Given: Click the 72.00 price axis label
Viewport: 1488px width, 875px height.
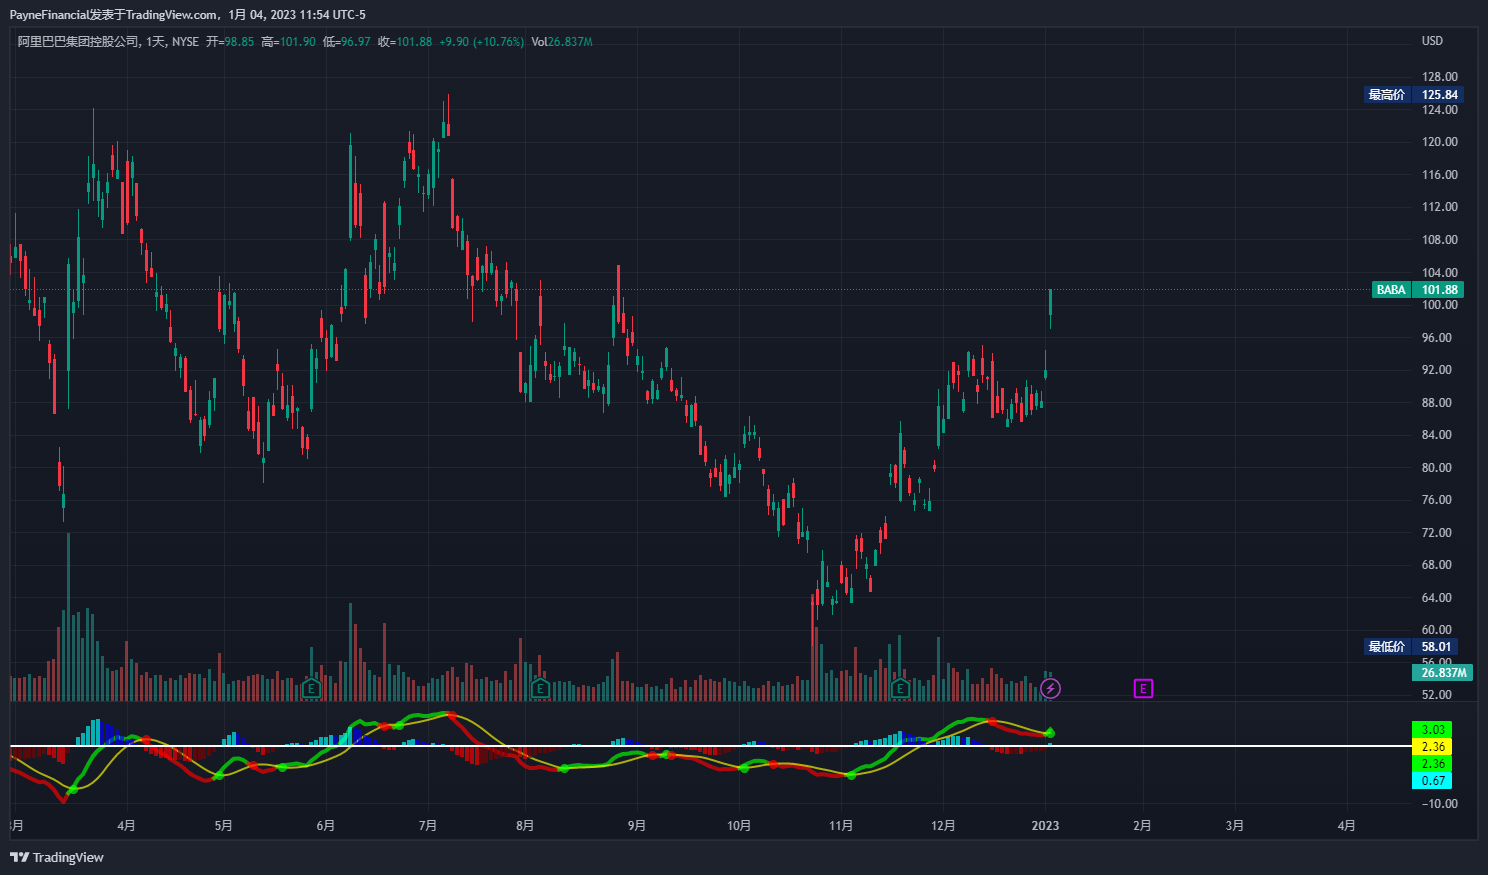Looking at the screenshot, I should [1440, 533].
